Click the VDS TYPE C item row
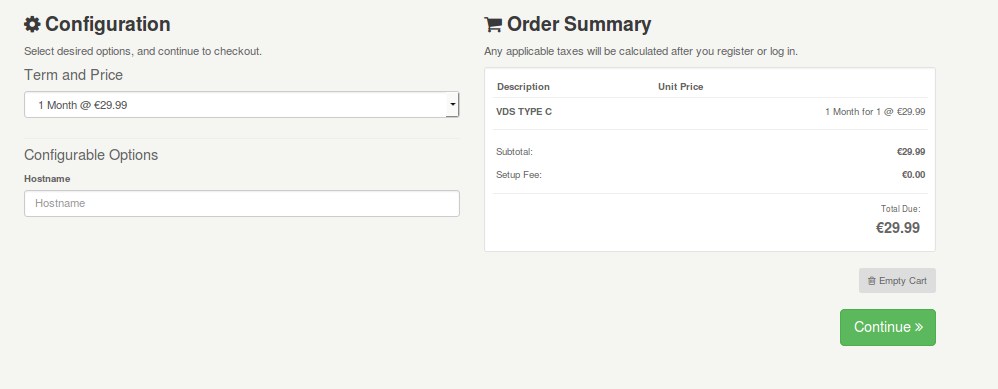 710,111
